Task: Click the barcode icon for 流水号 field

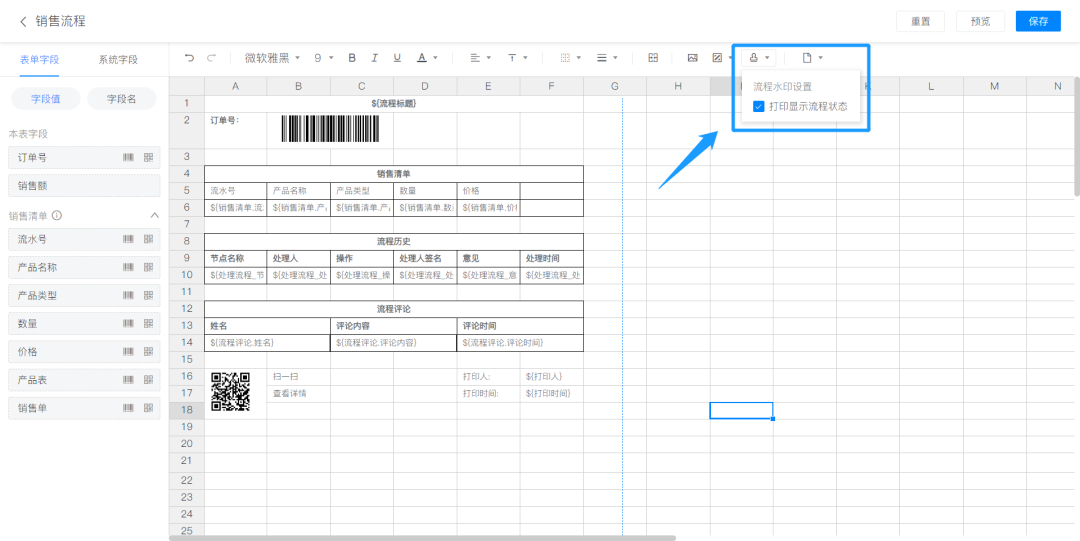Action: pyautogui.click(x=129, y=239)
